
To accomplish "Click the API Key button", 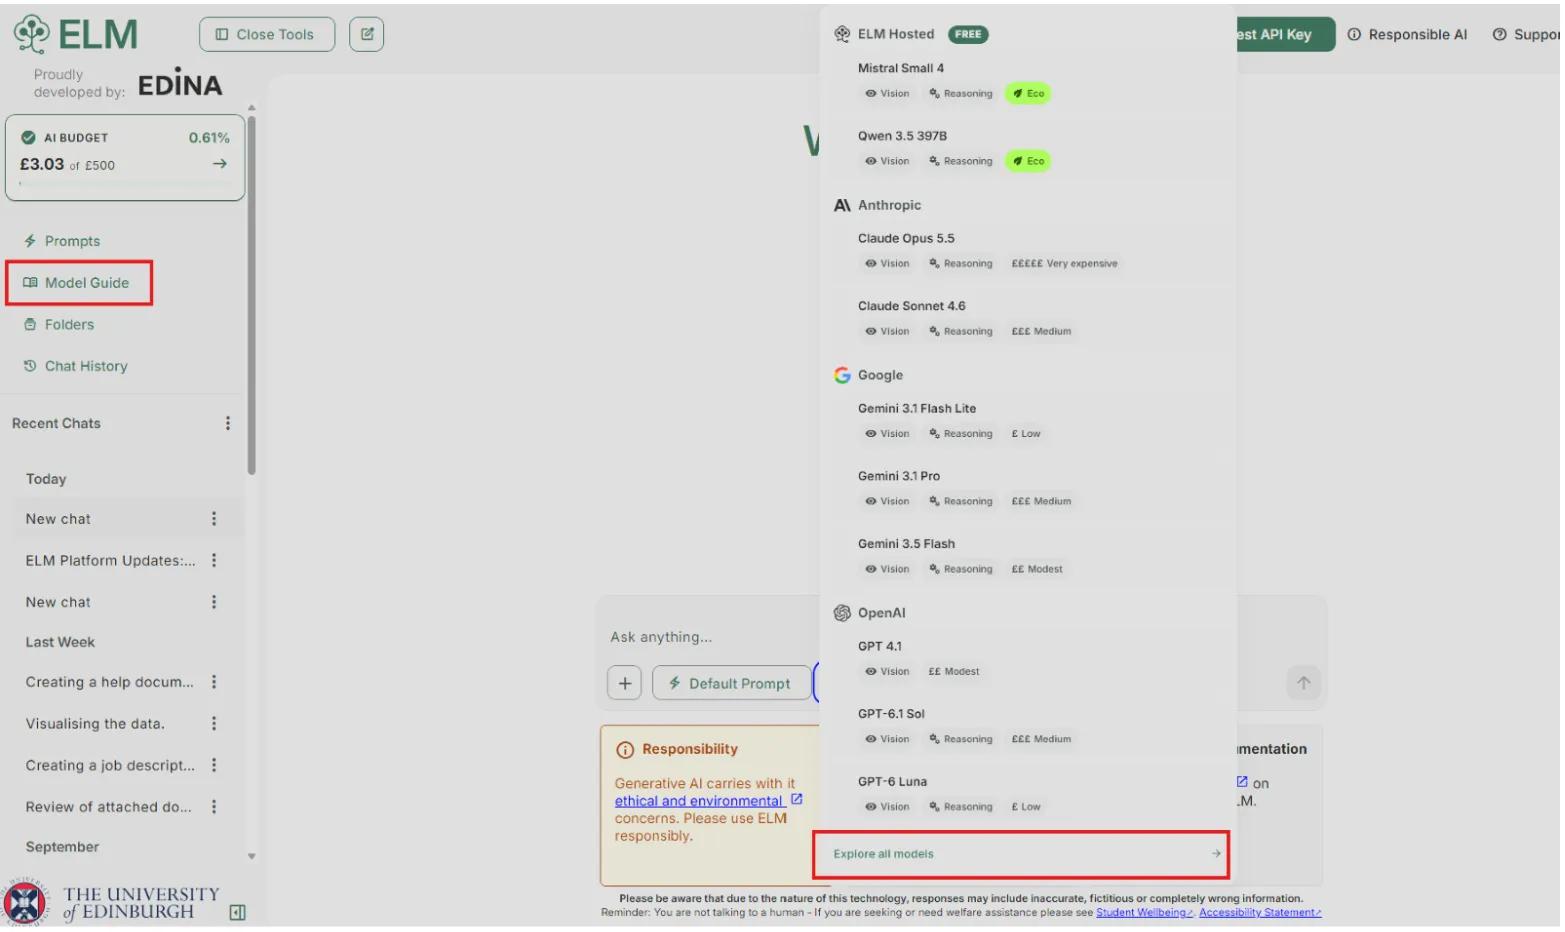I will click(x=1285, y=34).
